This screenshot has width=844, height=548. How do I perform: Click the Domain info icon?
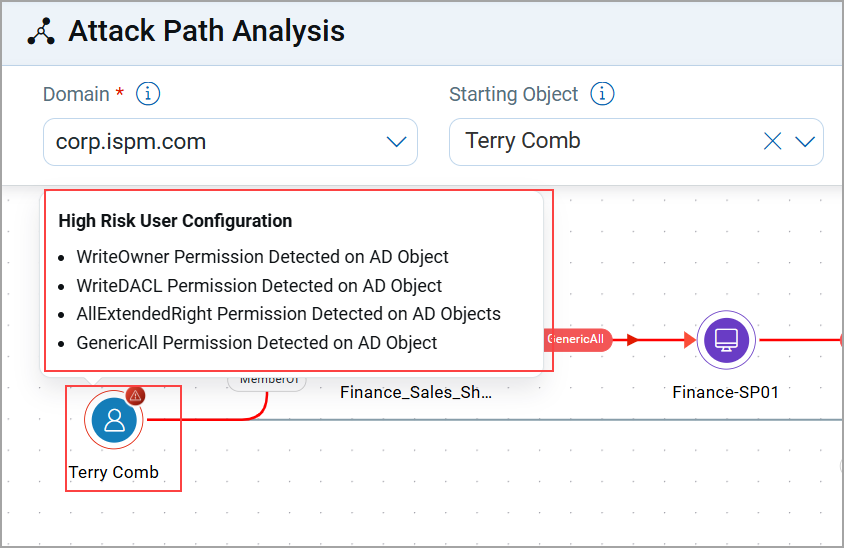coord(148,94)
